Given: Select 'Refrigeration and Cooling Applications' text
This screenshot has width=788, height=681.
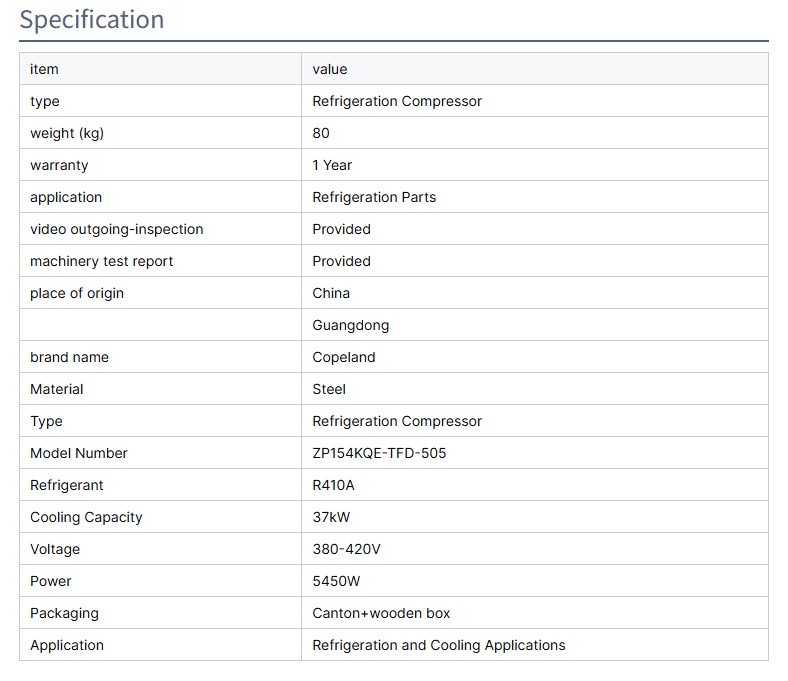Looking at the screenshot, I should (x=438, y=645).
